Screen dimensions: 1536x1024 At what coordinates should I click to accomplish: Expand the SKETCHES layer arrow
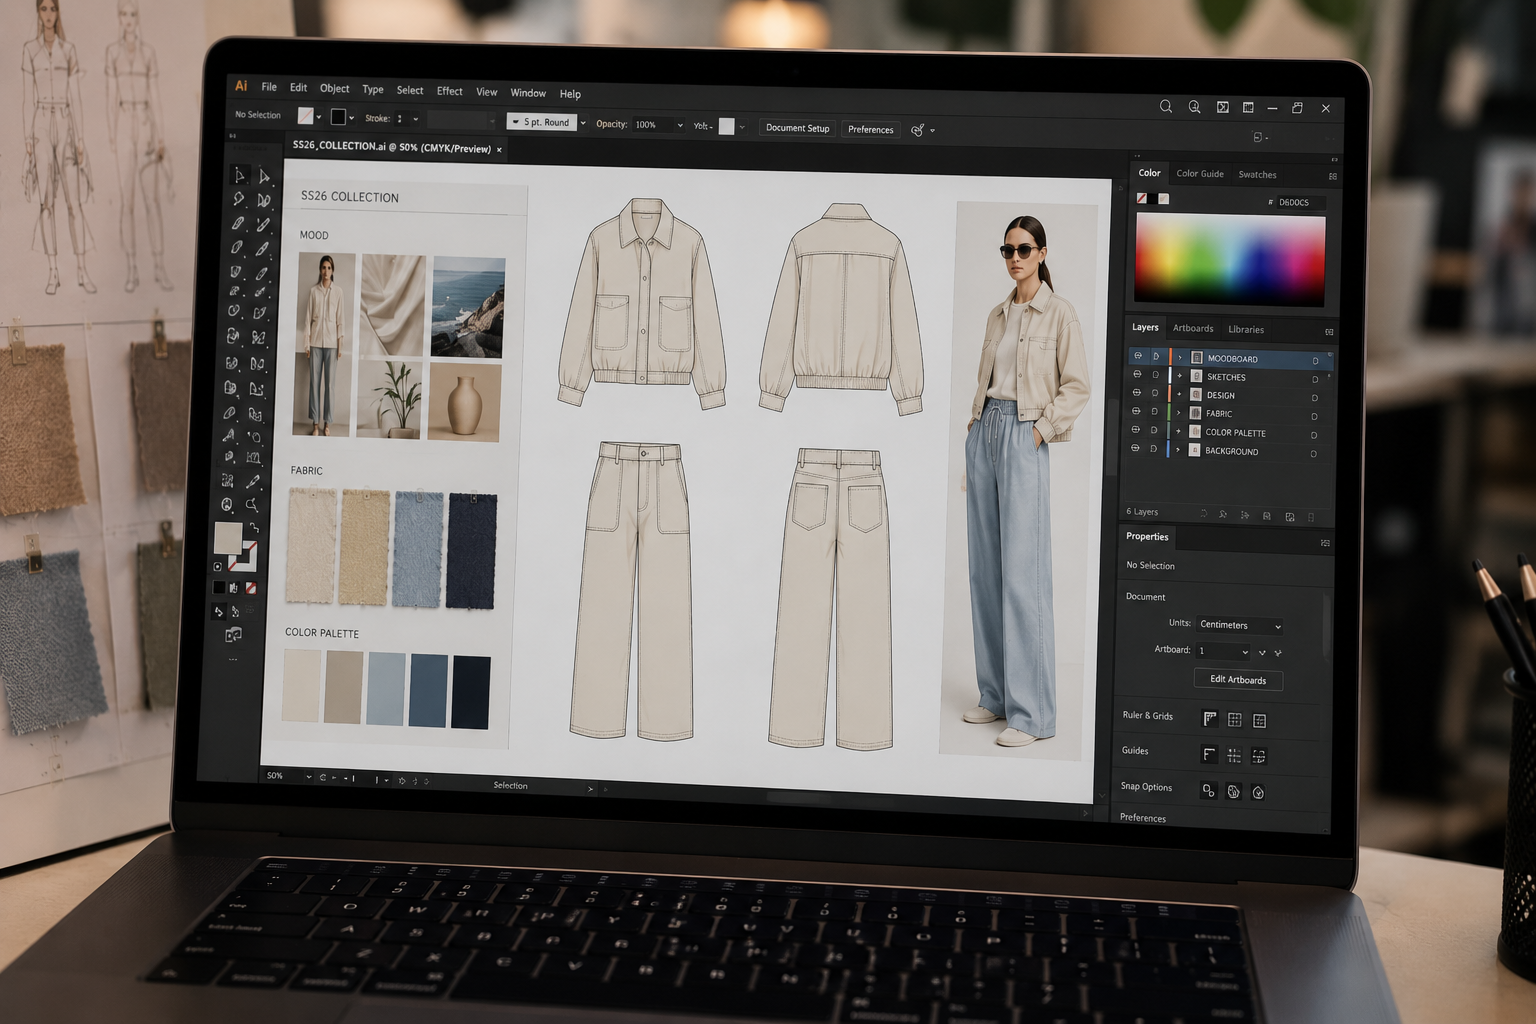(1180, 376)
